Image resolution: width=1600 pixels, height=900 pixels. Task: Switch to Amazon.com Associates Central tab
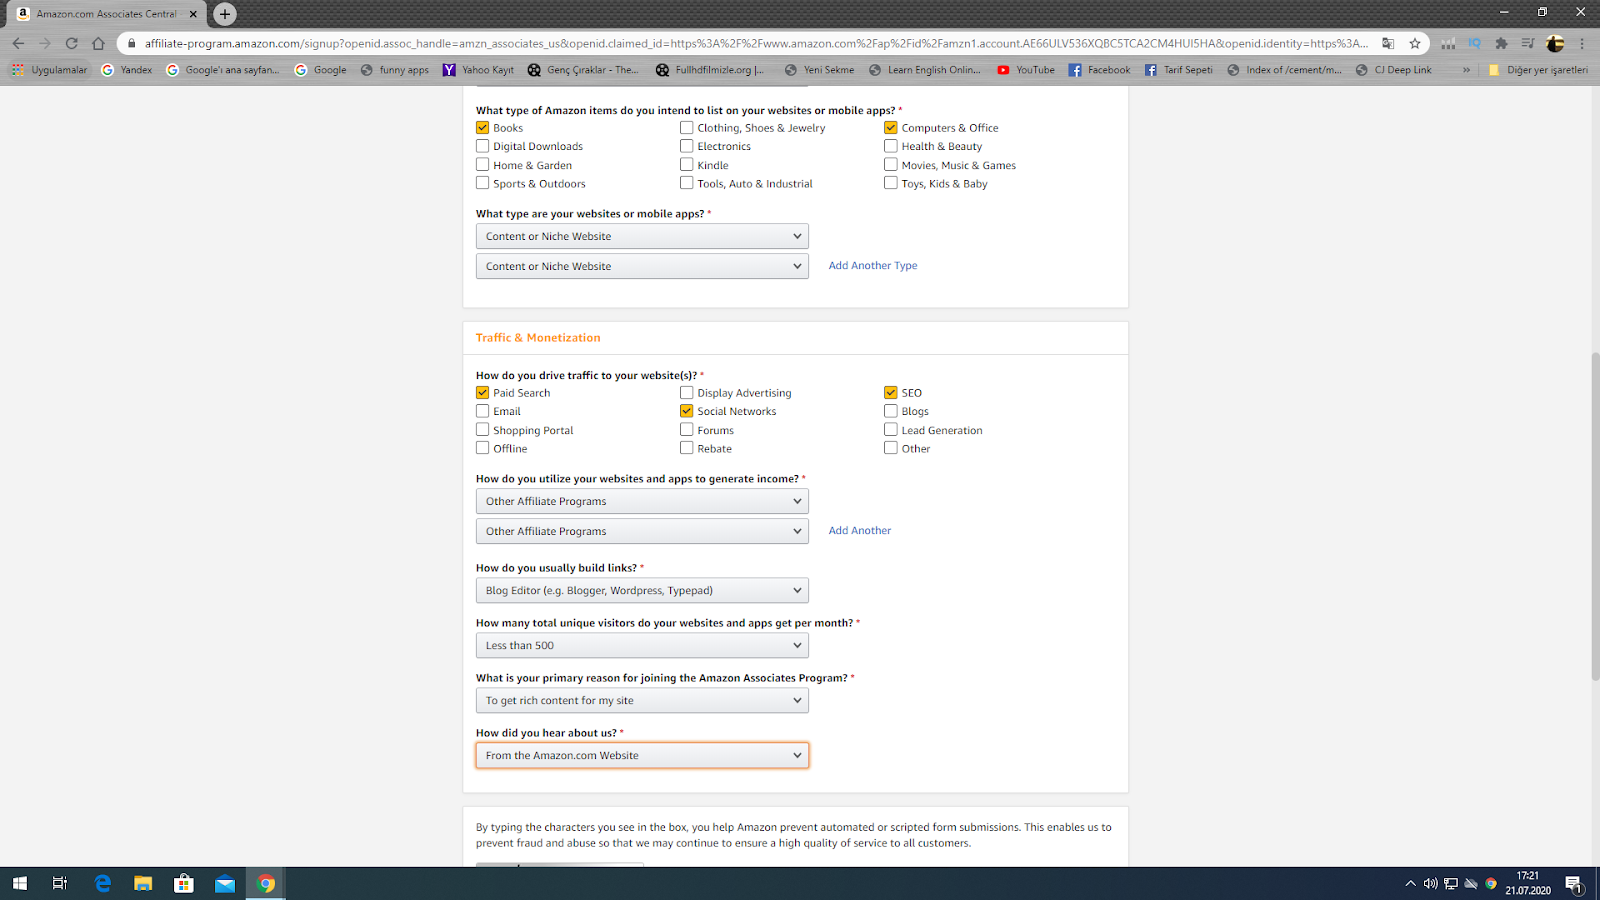(105, 14)
